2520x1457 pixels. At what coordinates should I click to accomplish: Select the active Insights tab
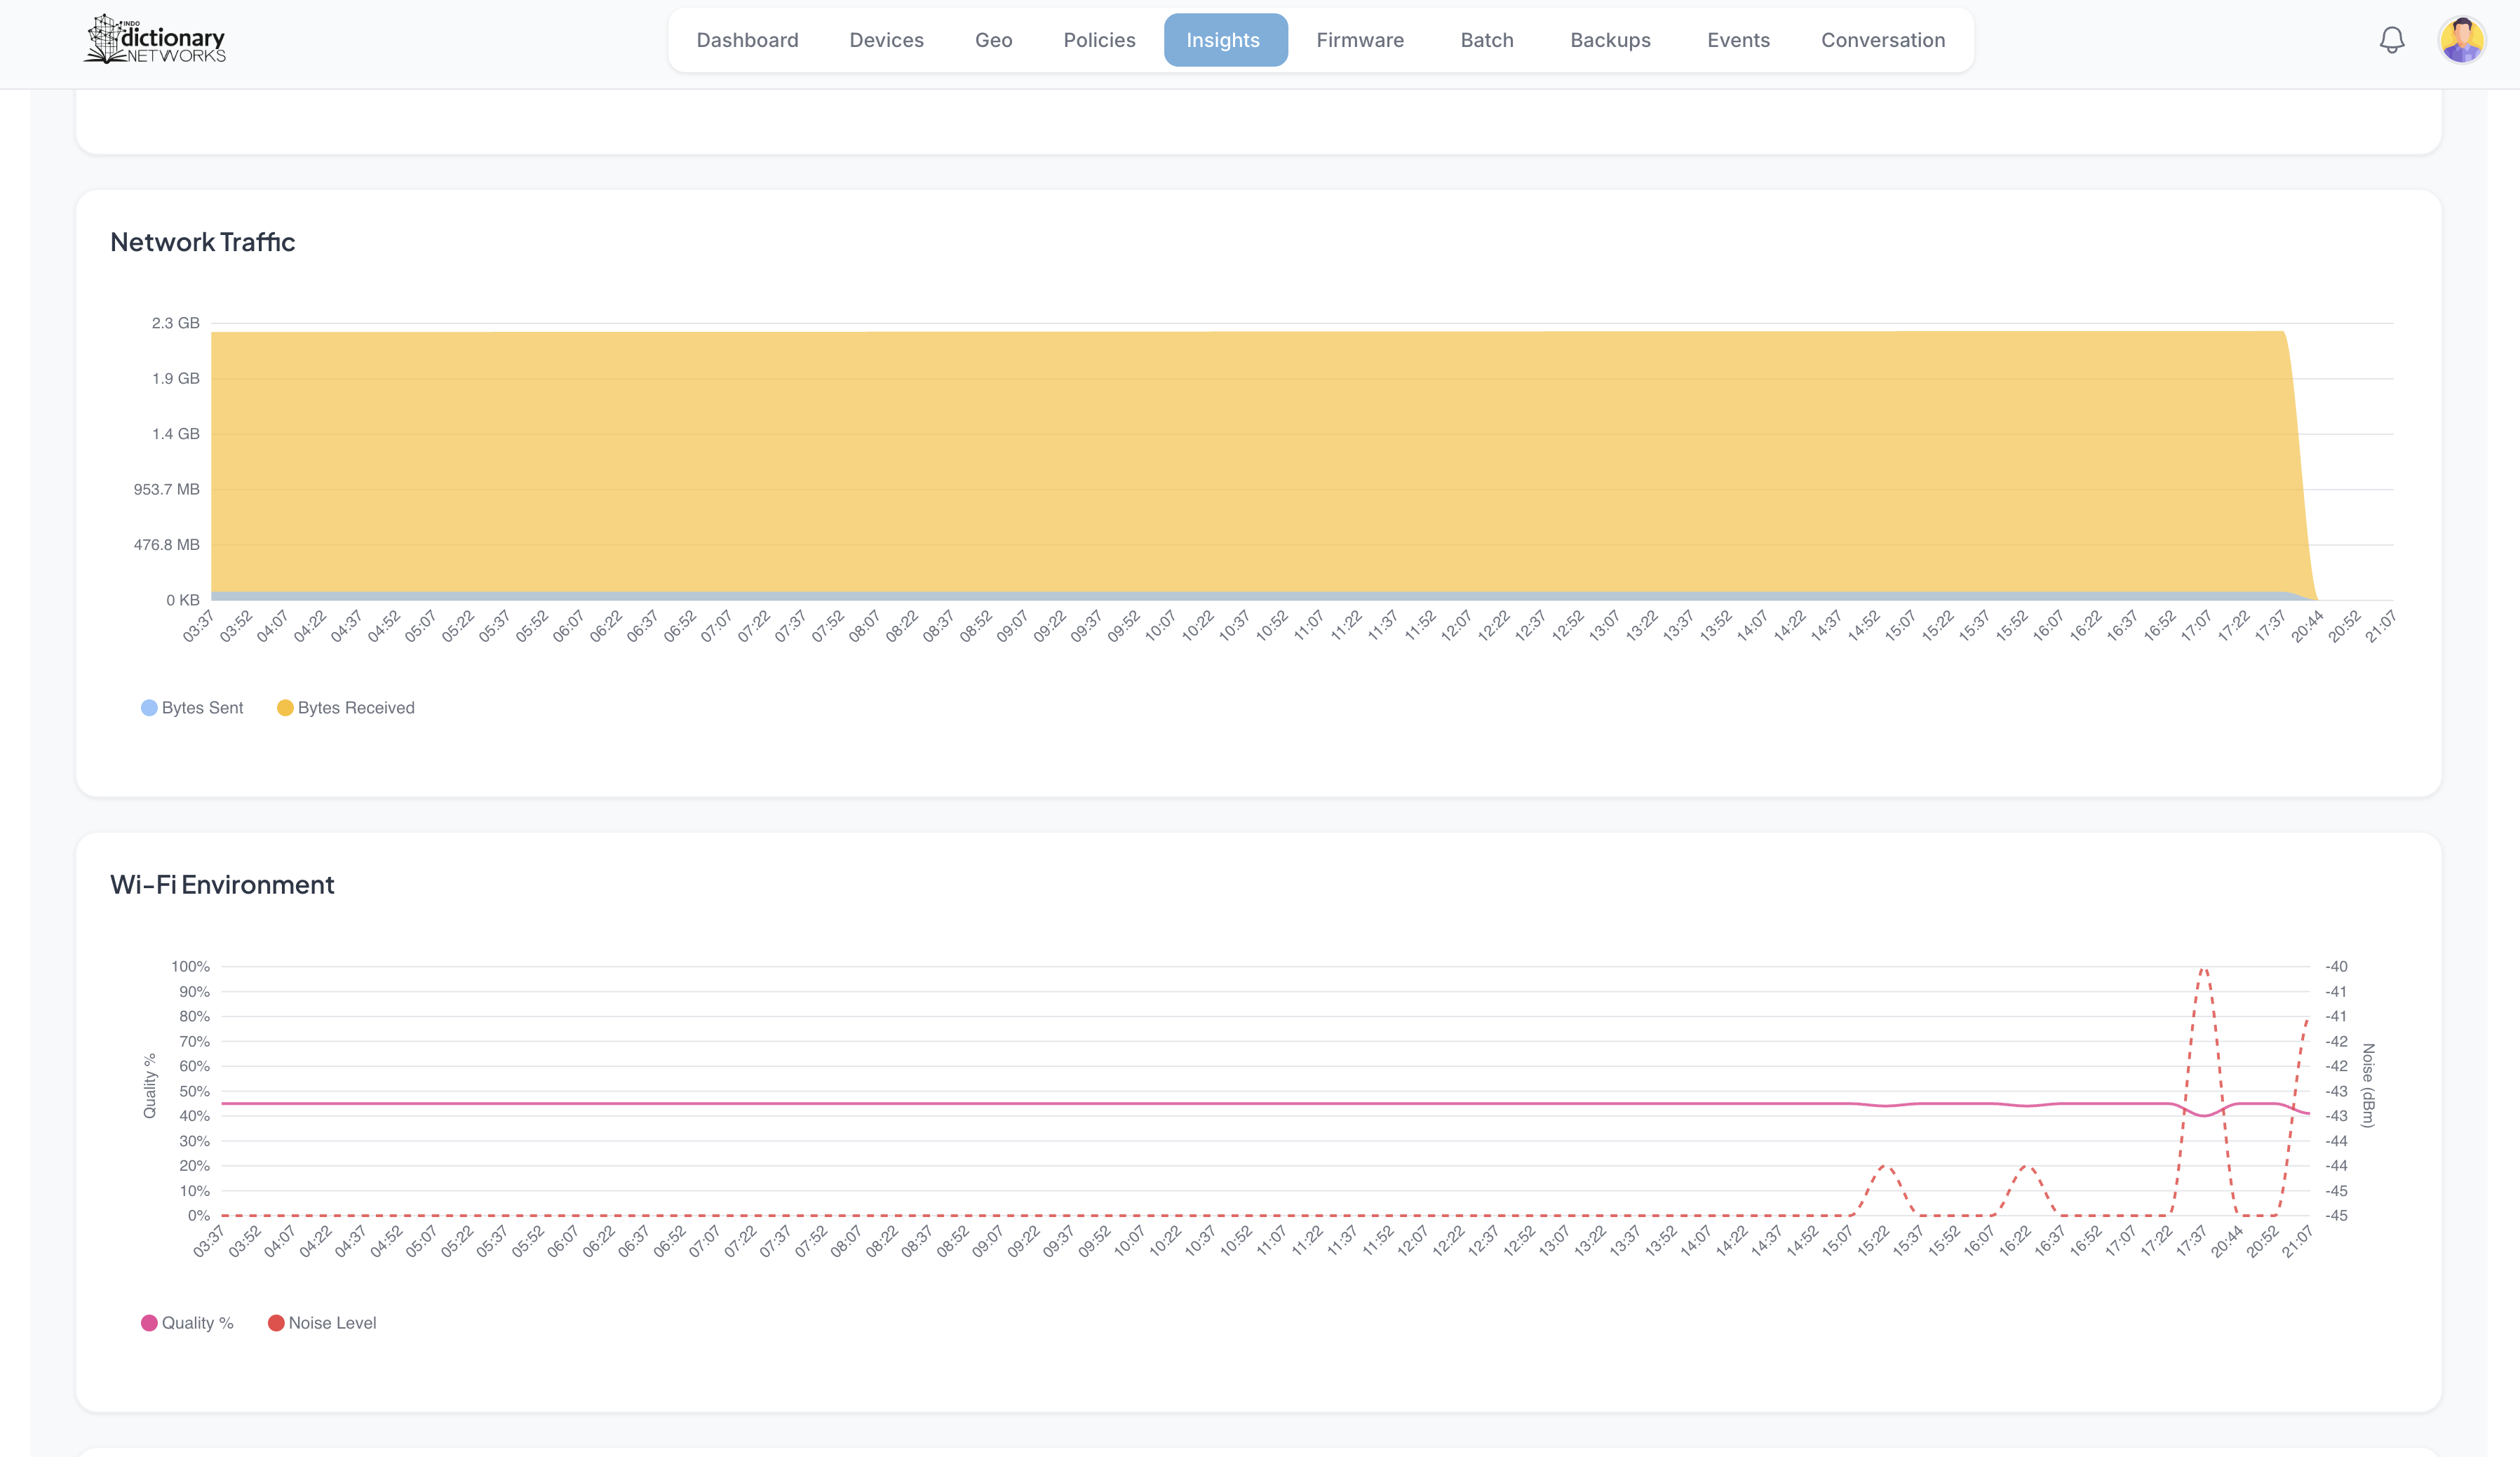click(1223, 40)
